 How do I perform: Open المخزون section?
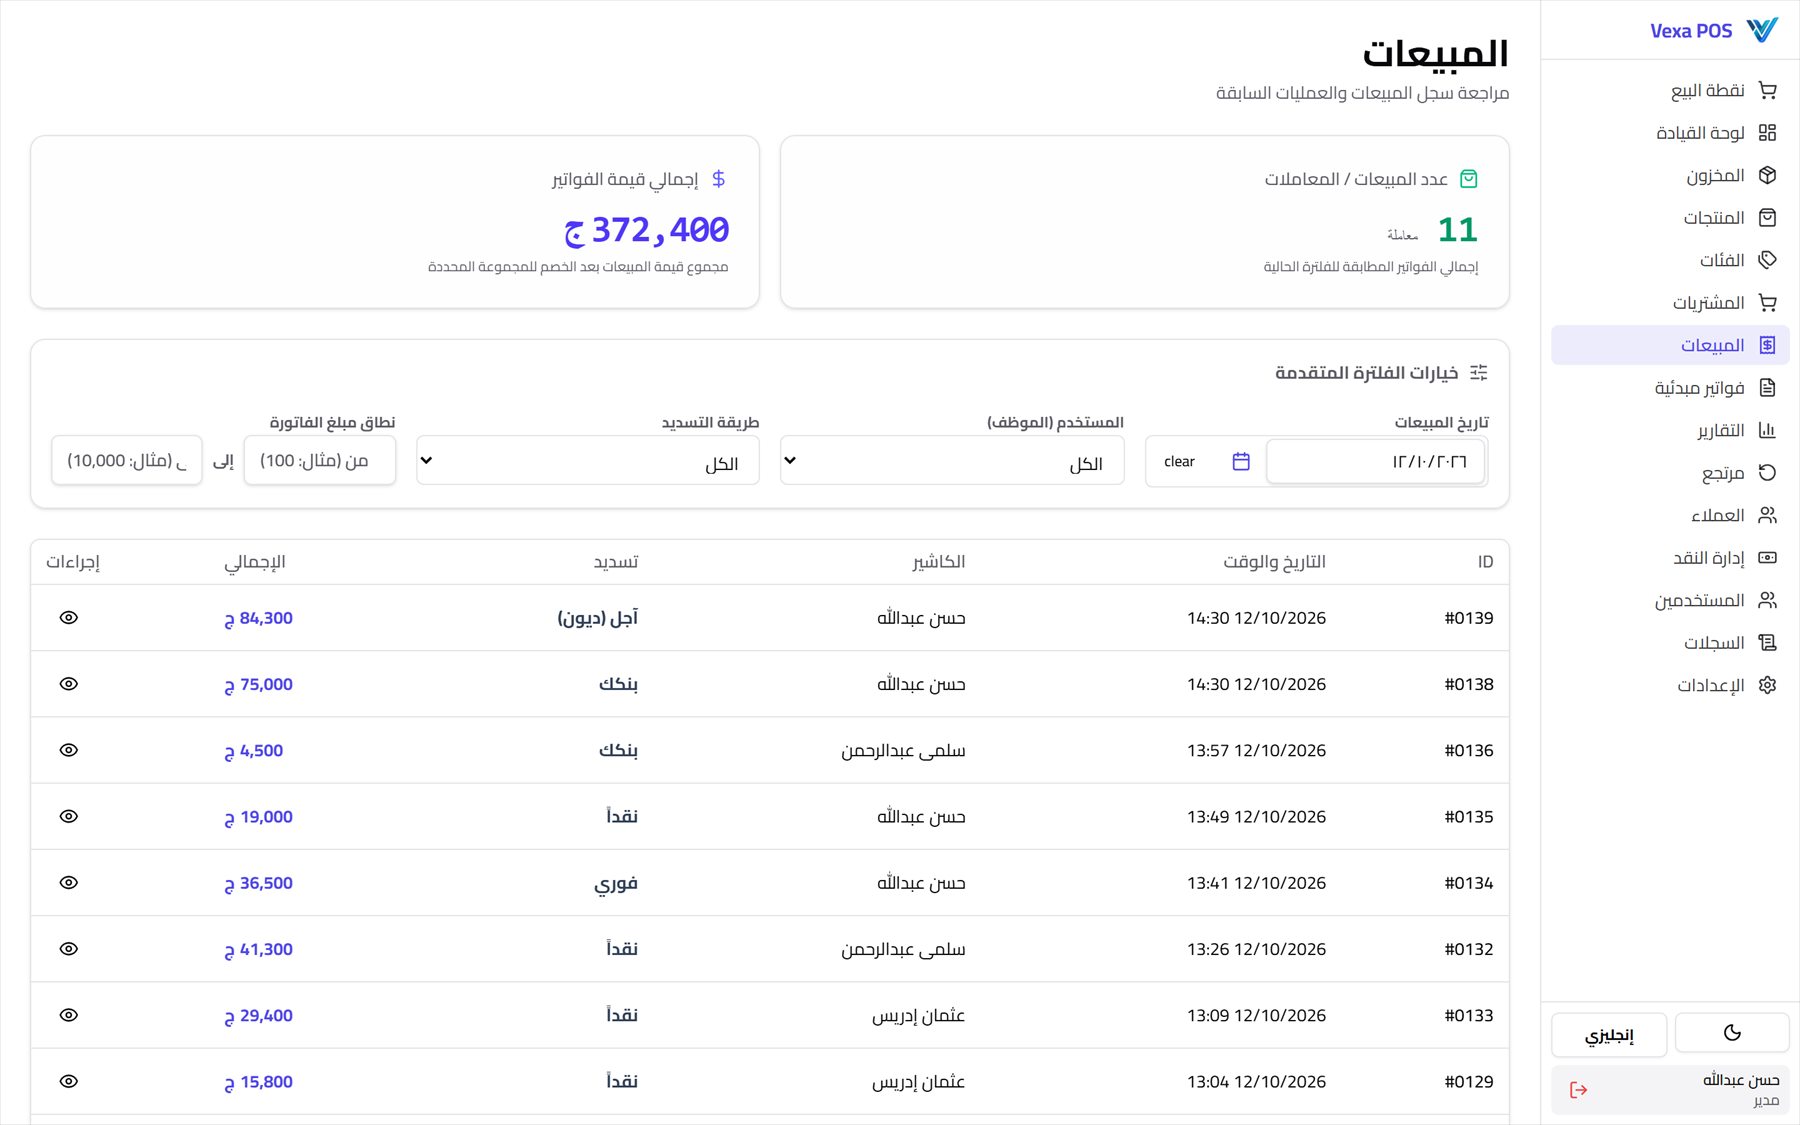click(x=1670, y=175)
